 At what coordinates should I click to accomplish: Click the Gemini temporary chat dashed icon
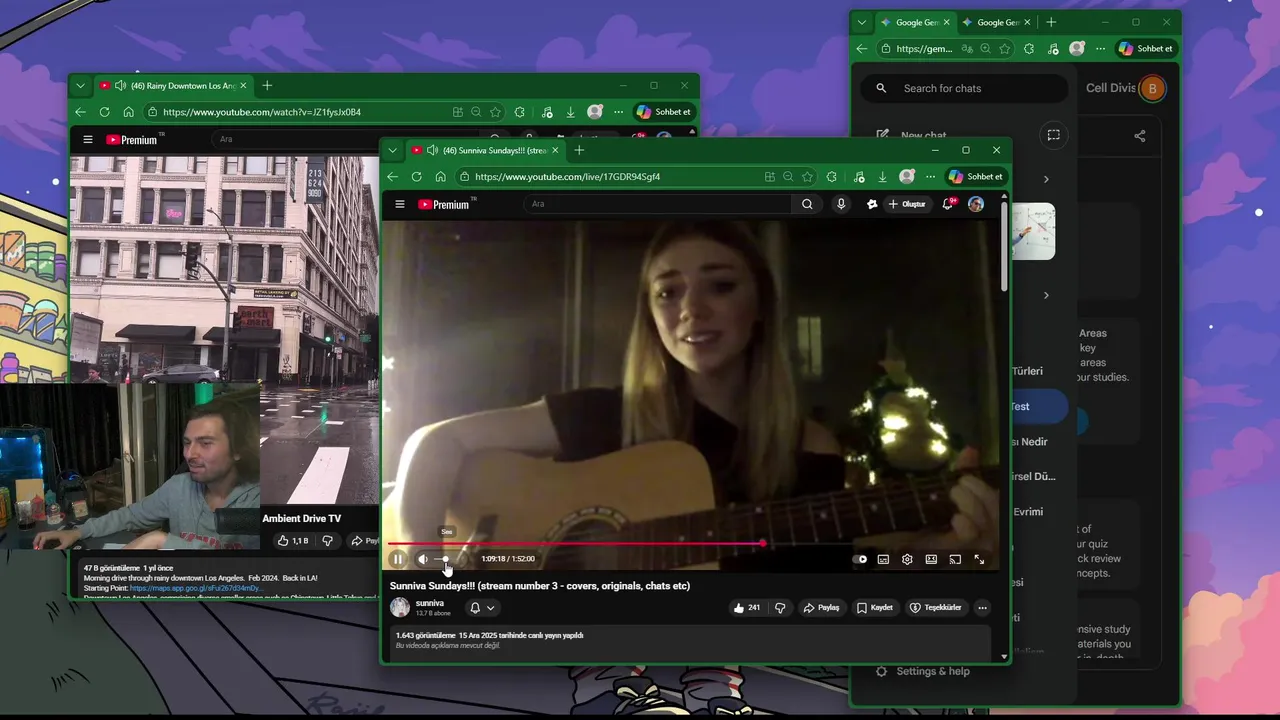(1053, 135)
